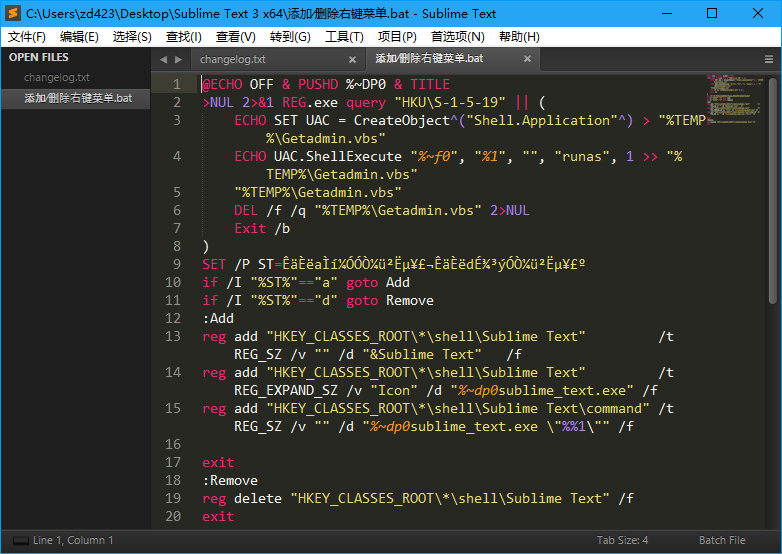Click the exit keyword on line 20
This screenshot has height=554, width=782.
[218, 516]
